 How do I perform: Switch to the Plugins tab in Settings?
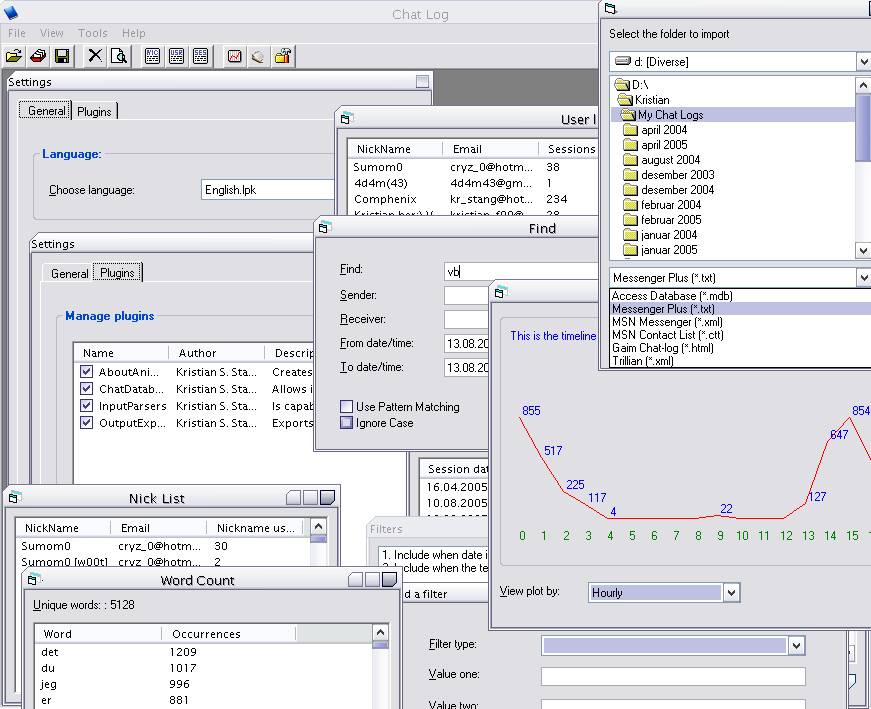point(94,111)
